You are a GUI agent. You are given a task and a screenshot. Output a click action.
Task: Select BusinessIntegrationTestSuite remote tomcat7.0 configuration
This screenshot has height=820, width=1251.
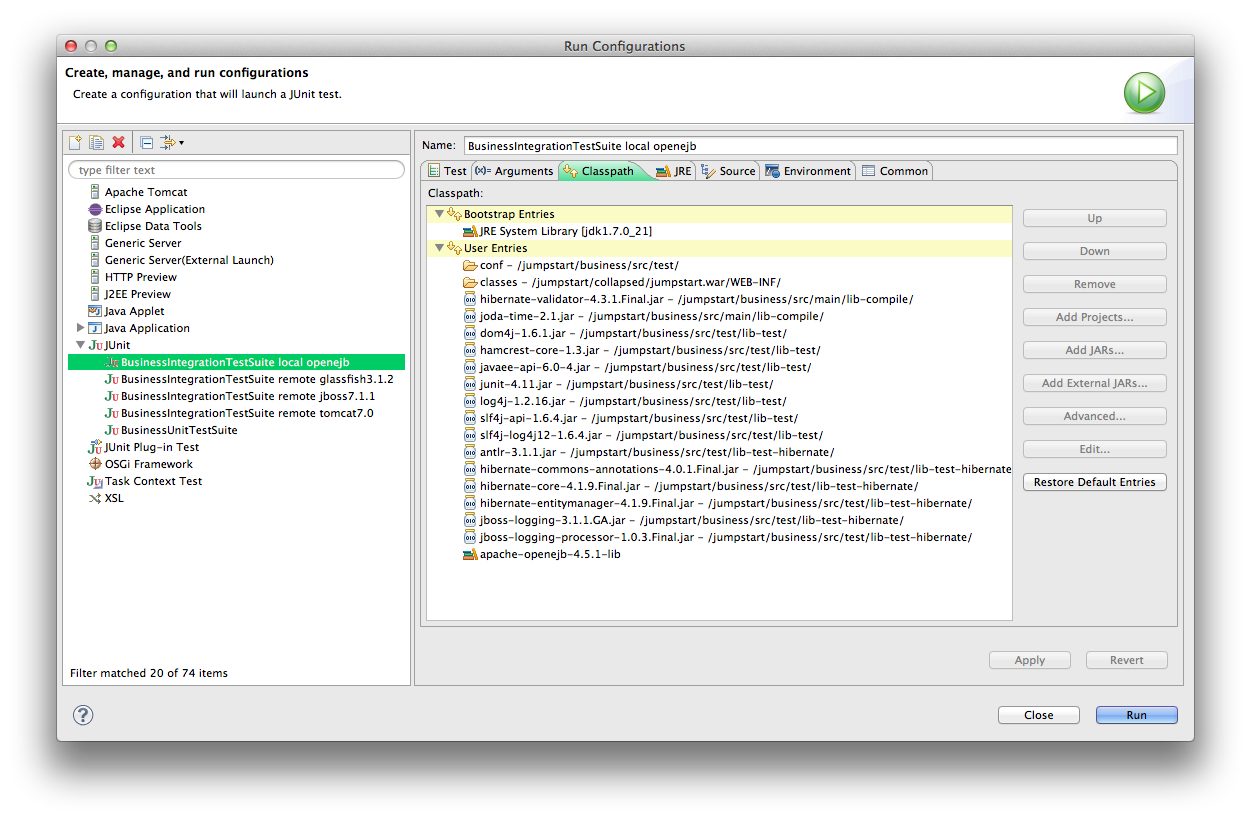click(x=247, y=413)
